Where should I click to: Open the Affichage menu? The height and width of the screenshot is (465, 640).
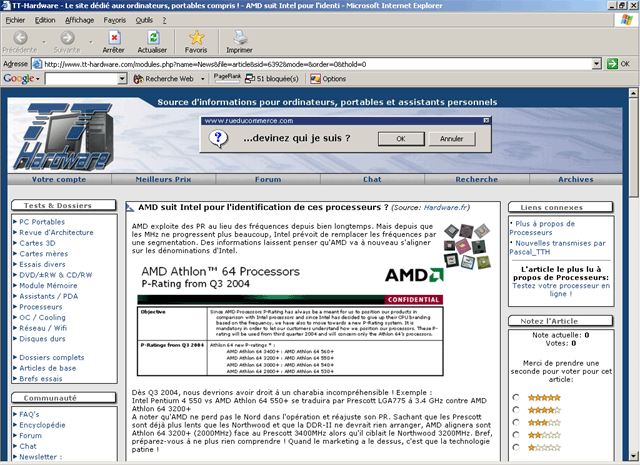(x=79, y=20)
